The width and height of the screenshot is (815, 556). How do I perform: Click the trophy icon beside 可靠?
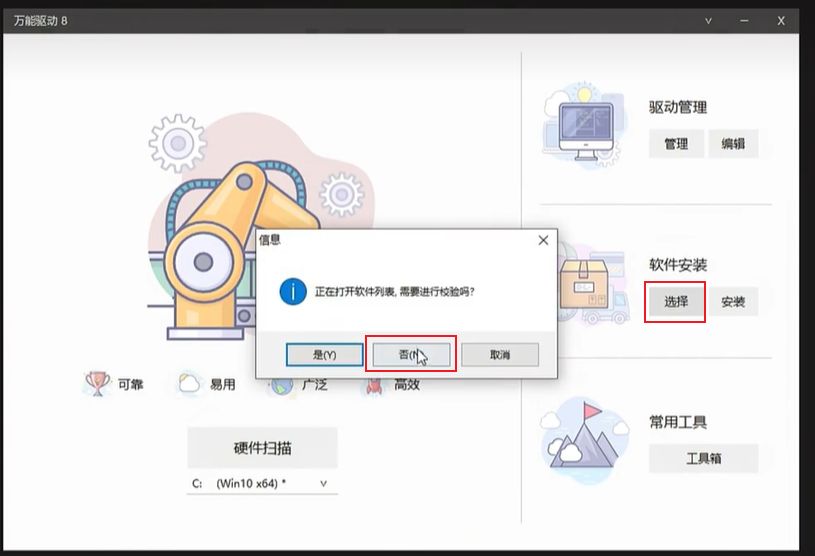97,383
